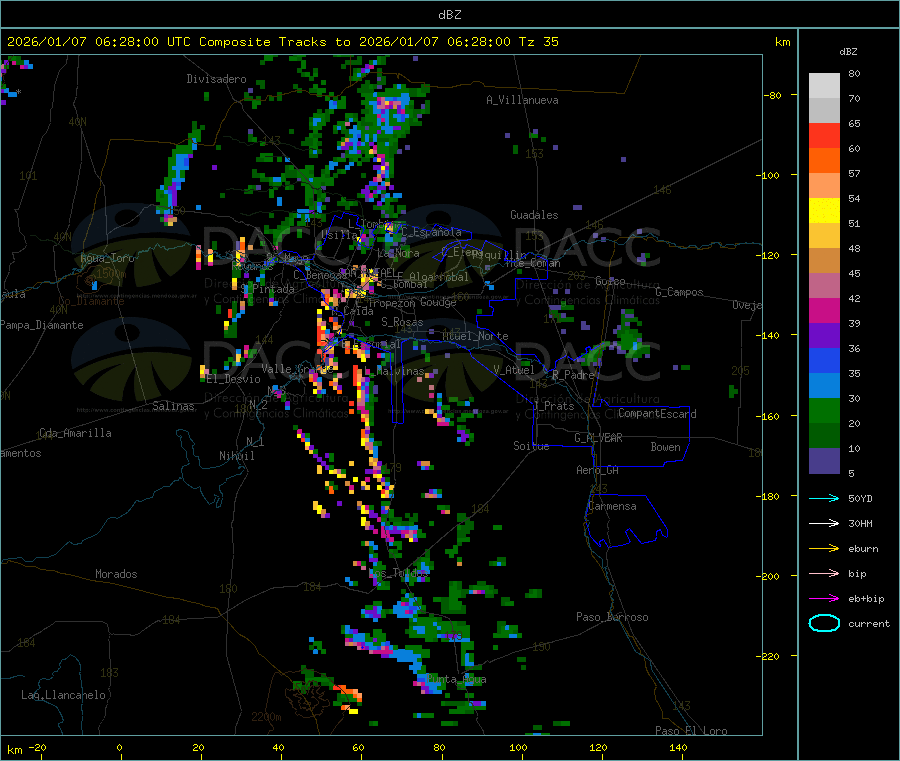Click the 'Lag.Llancanelo' map label
The width and height of the screenshot is (900, 761).
click(63, 695)
